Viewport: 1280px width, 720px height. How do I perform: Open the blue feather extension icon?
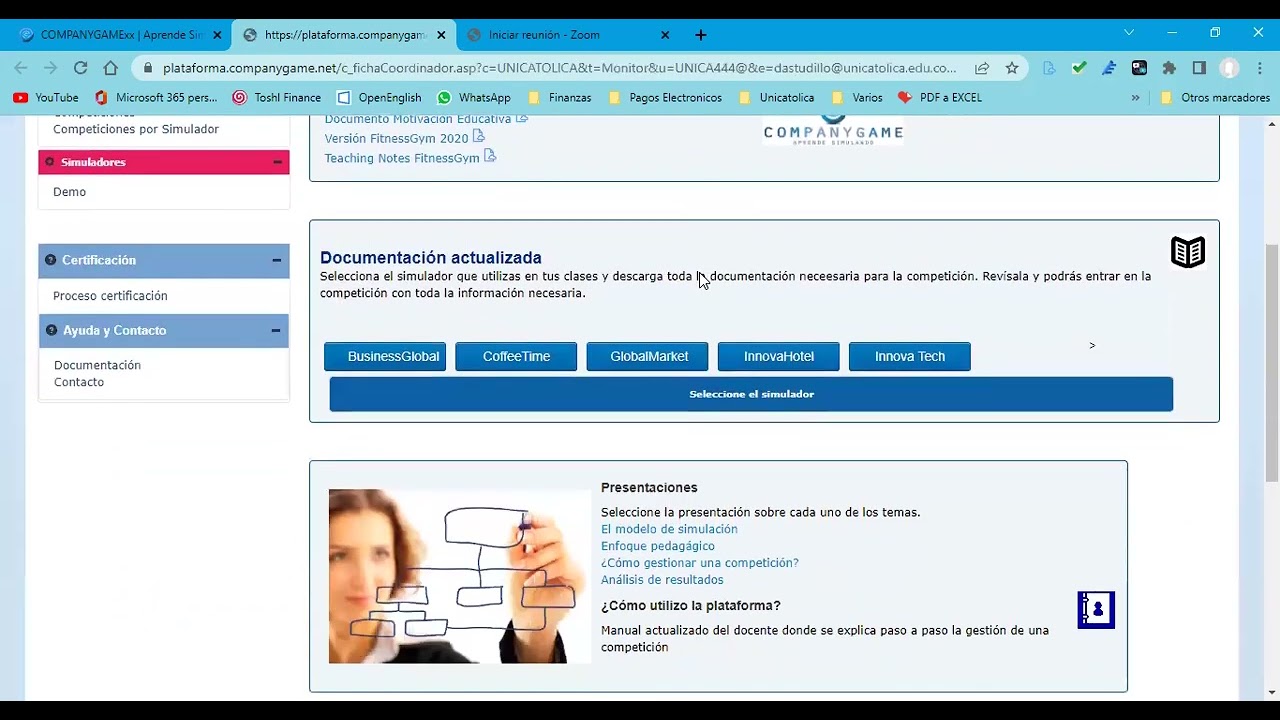tap(1109, 68)
